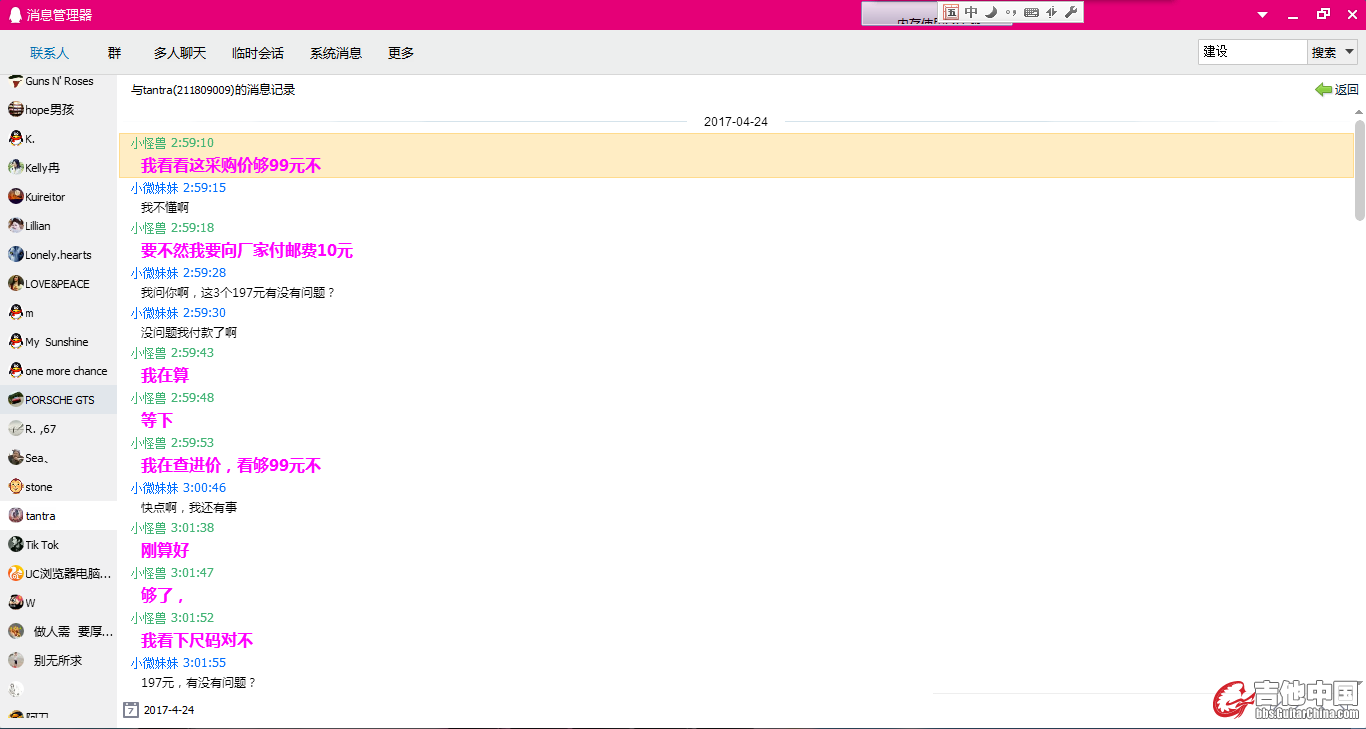Click the 2017-04-24 date divider label

[x=736, y=122]
